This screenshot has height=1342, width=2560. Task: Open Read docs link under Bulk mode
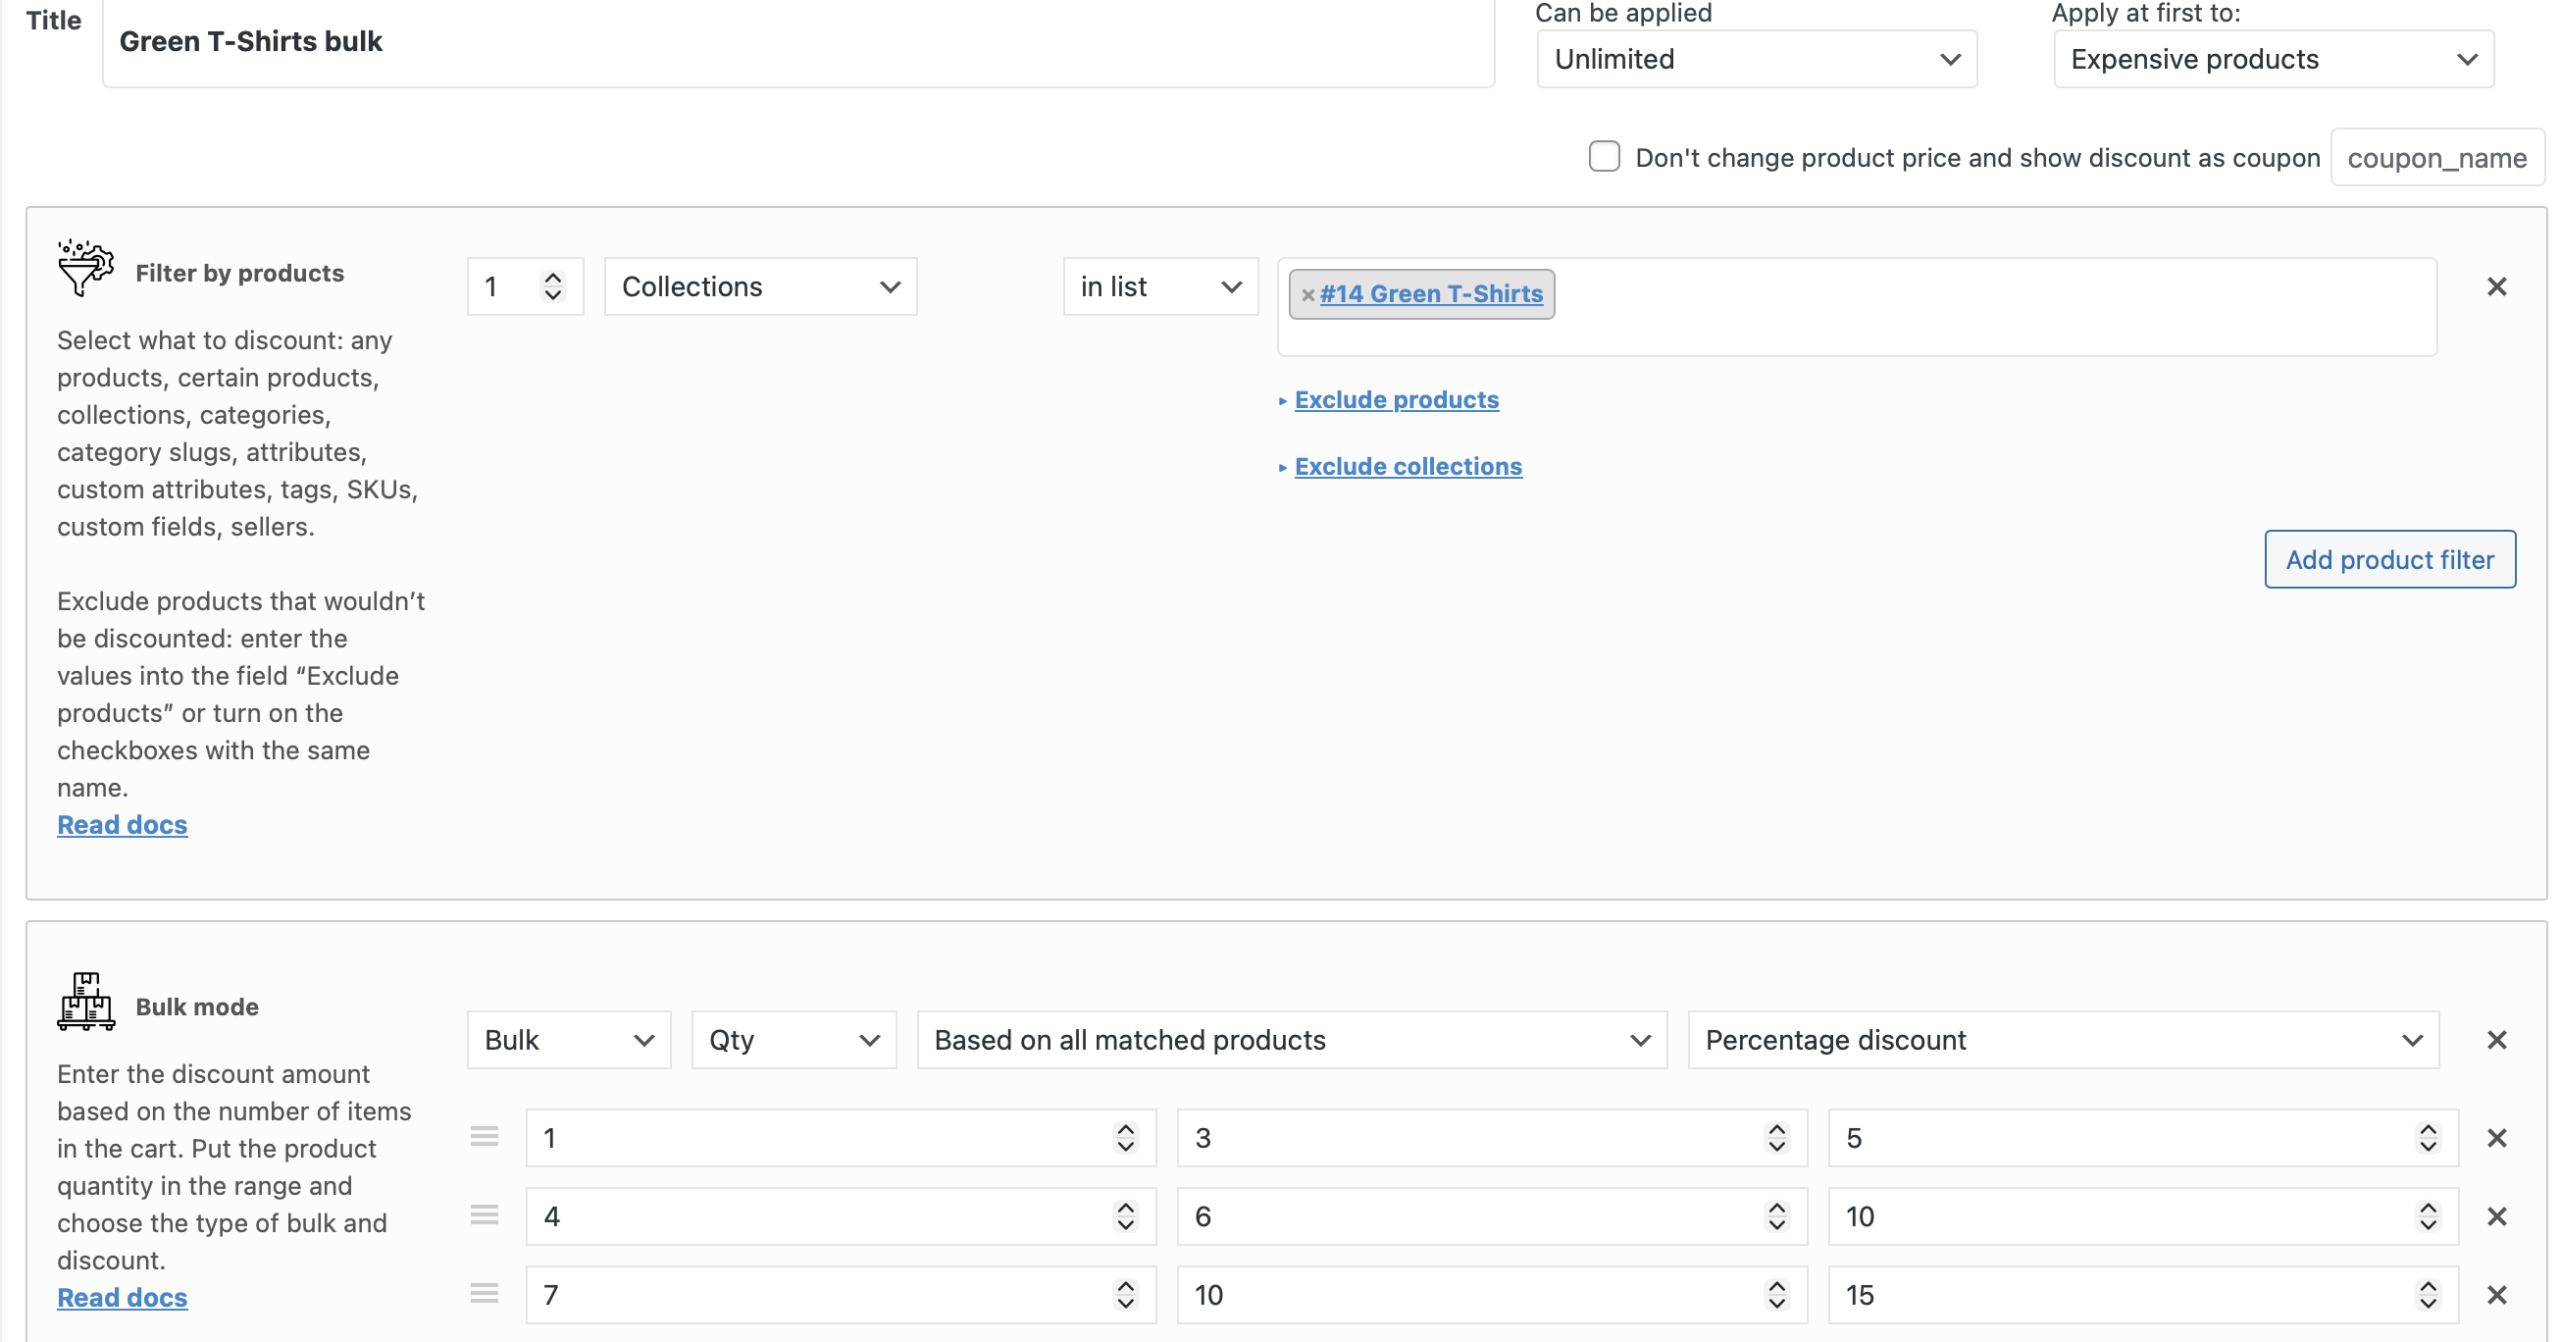122,1297
